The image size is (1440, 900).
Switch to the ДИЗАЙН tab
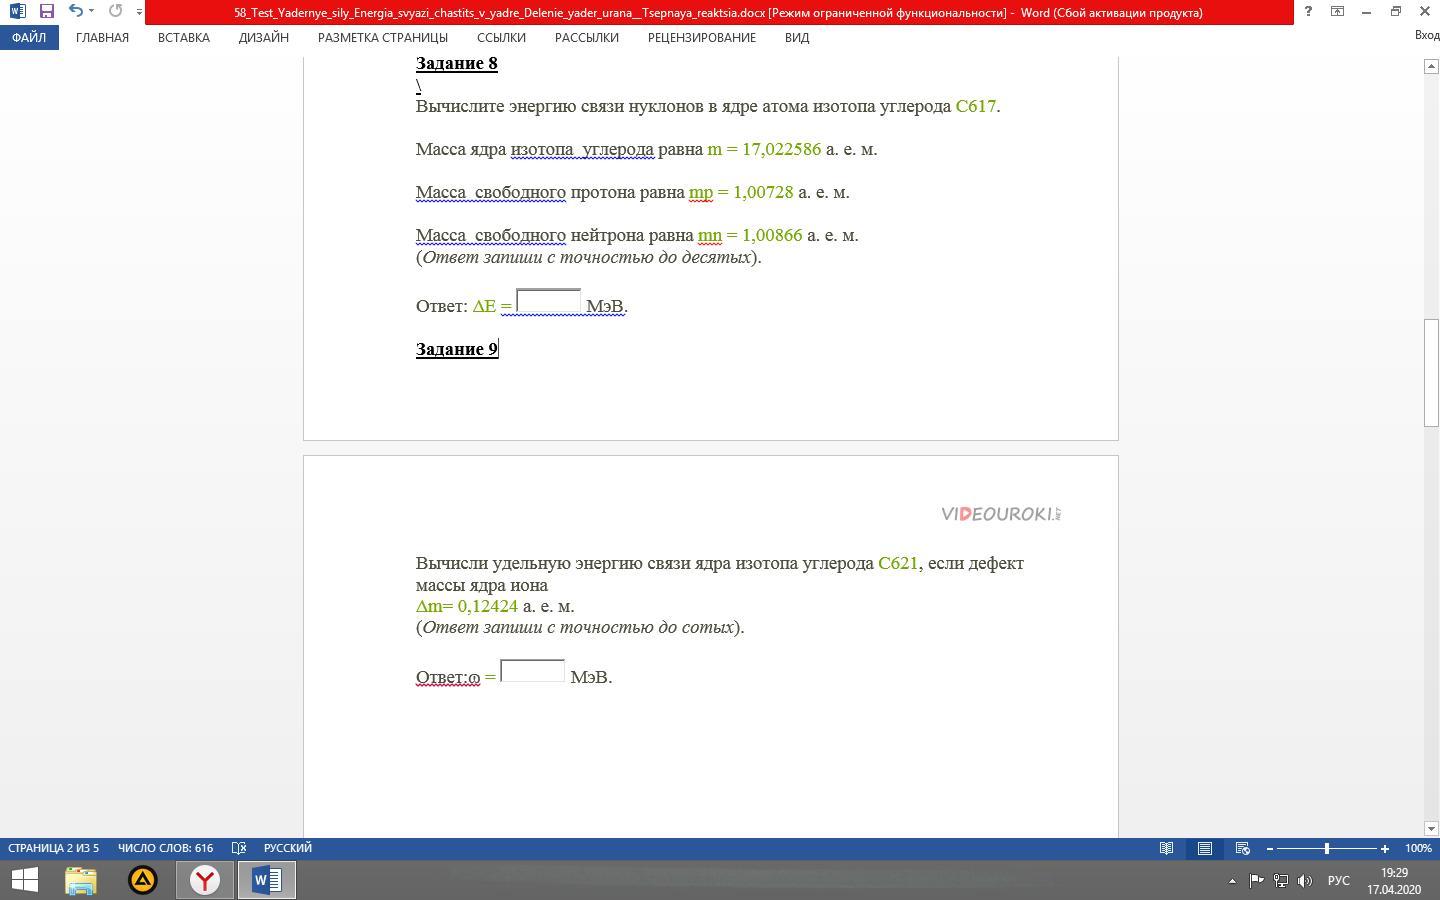[x=264, y=37]
